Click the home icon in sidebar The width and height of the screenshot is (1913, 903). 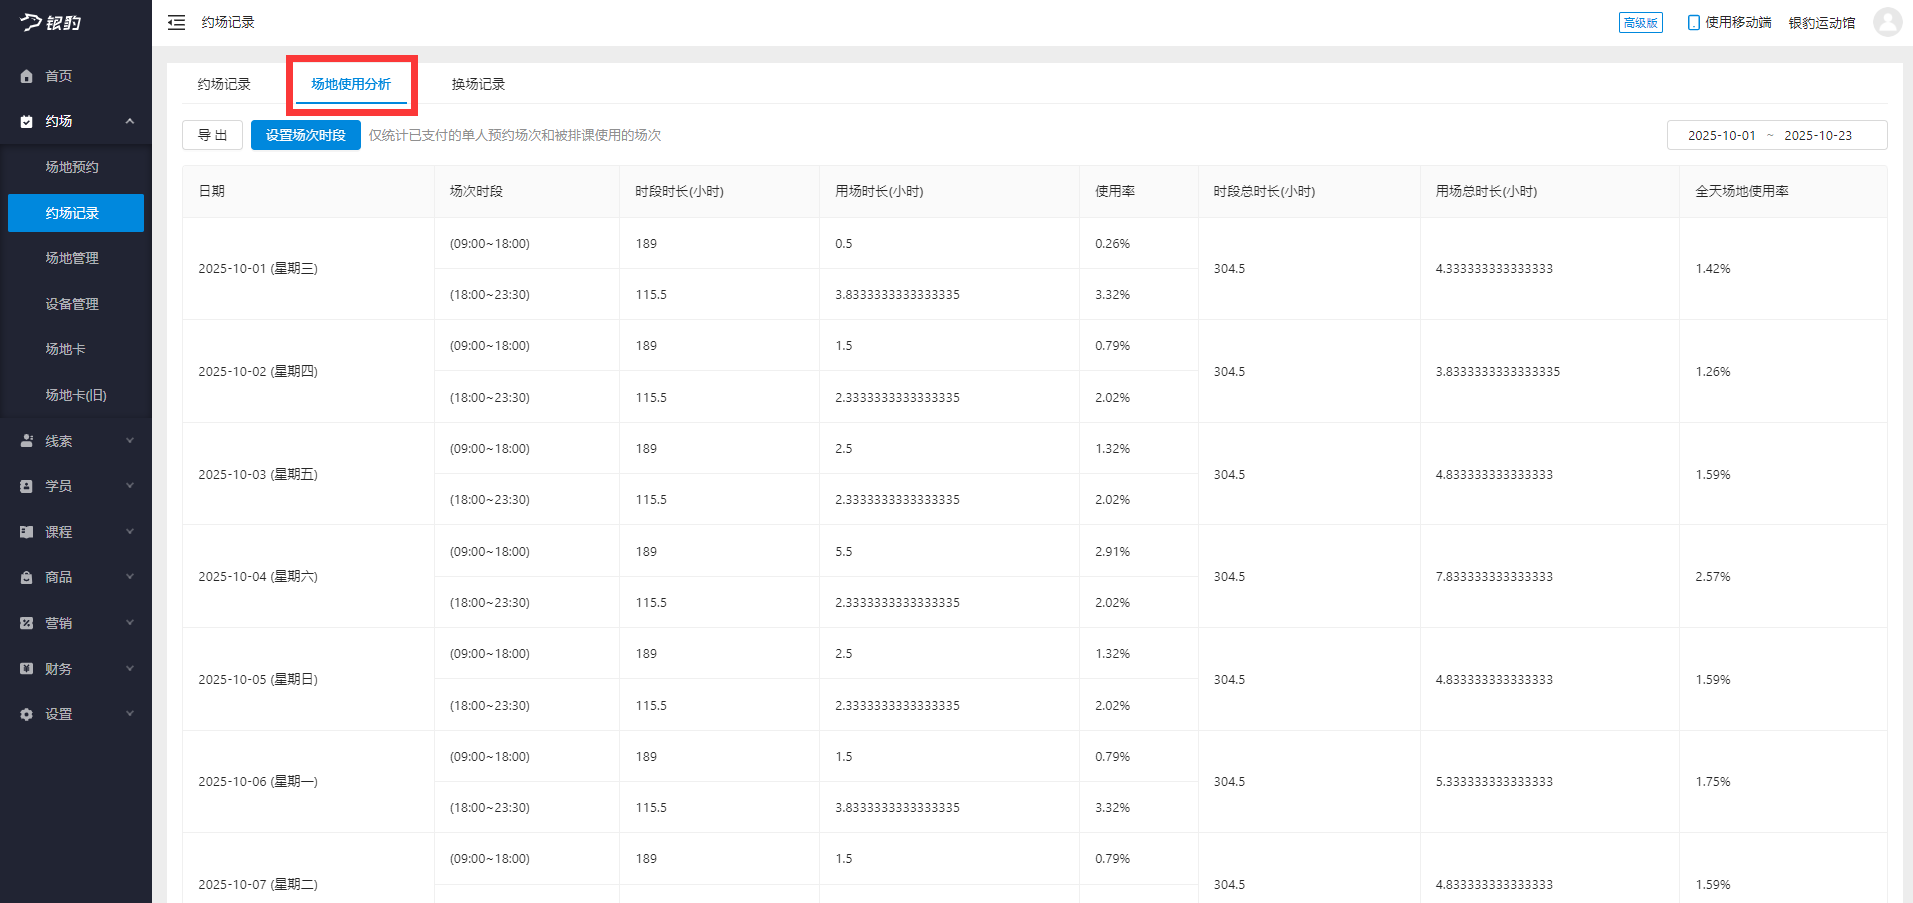tap(27, 76)
